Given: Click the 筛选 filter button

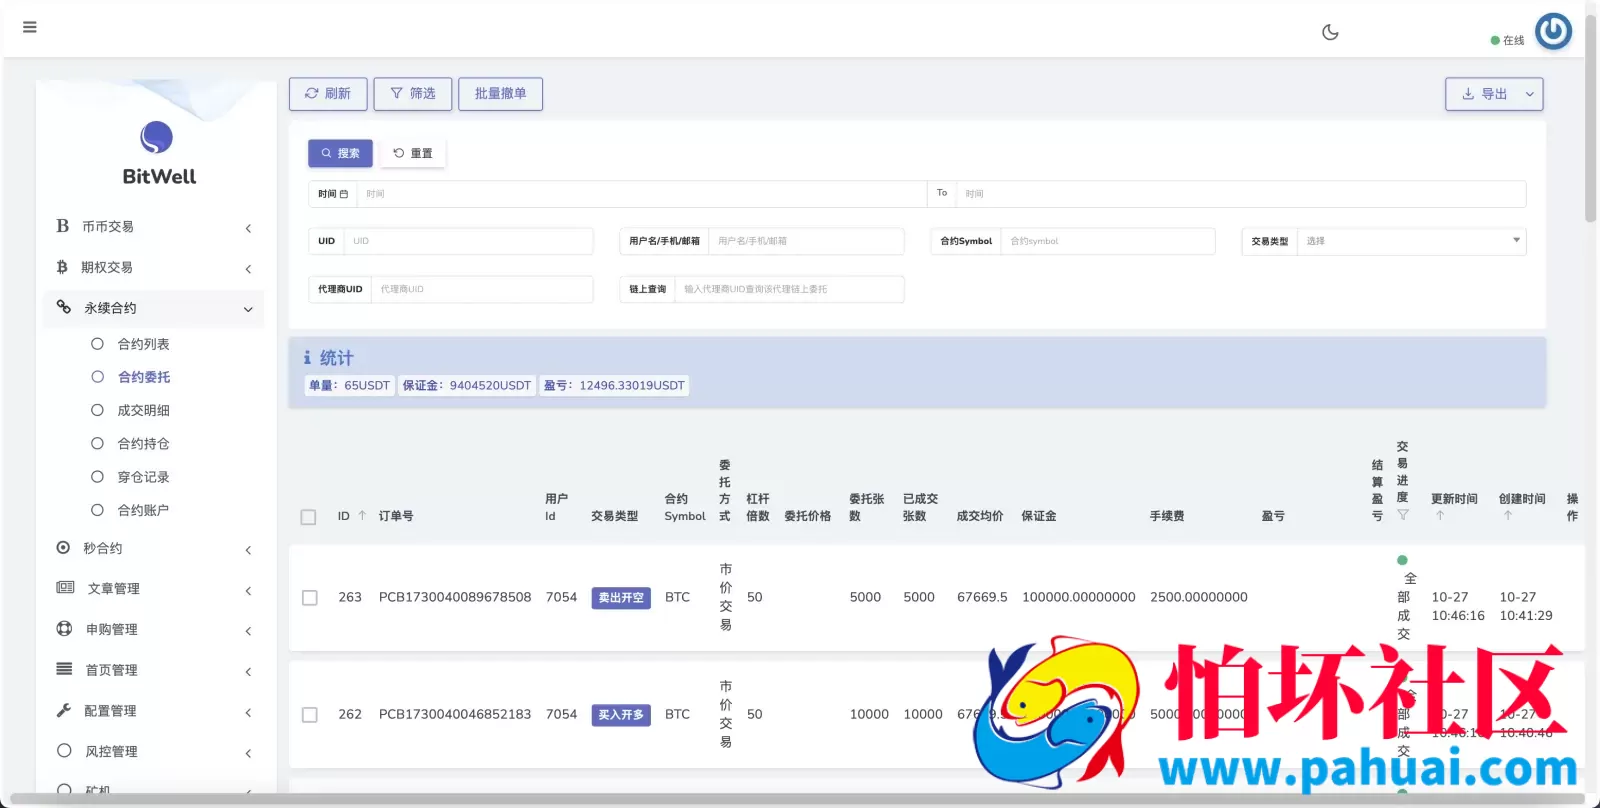Looking at the screenshot, I should (x=413, y=94).
